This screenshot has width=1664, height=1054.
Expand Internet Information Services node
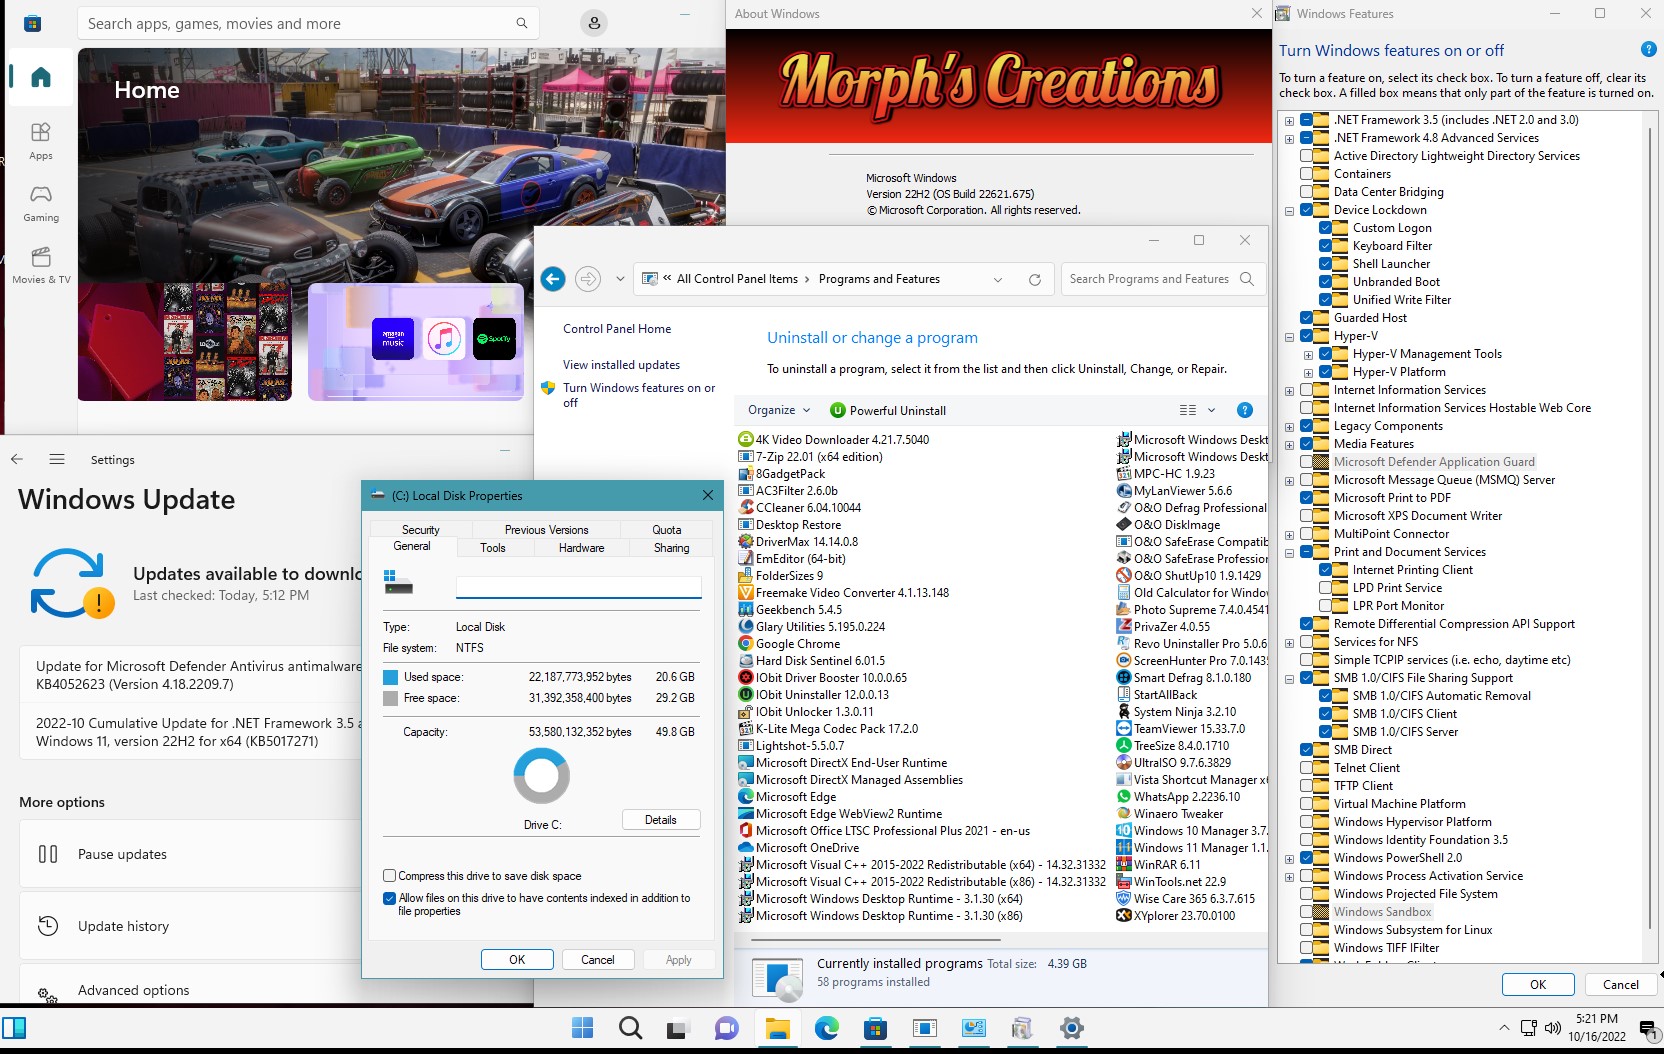1290,391
